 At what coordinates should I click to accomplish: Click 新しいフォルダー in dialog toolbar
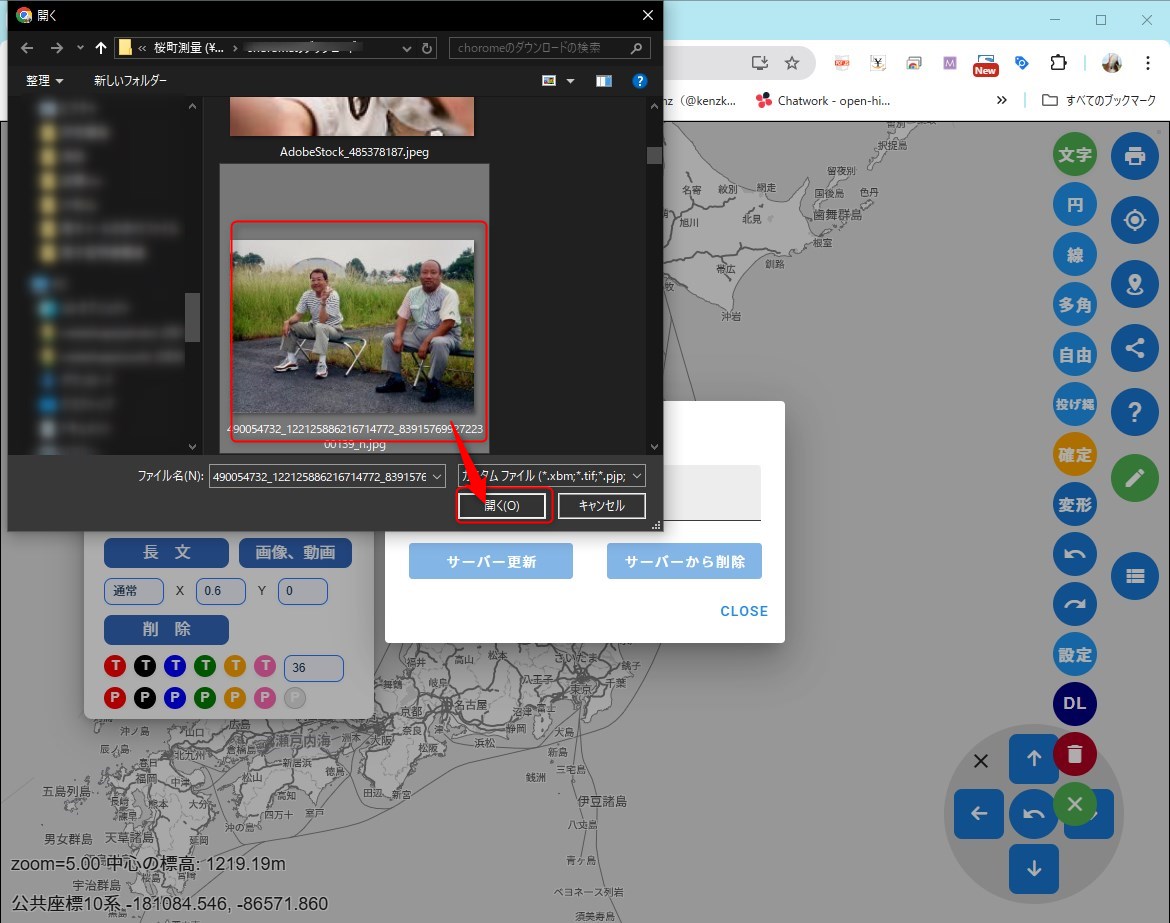130,80
